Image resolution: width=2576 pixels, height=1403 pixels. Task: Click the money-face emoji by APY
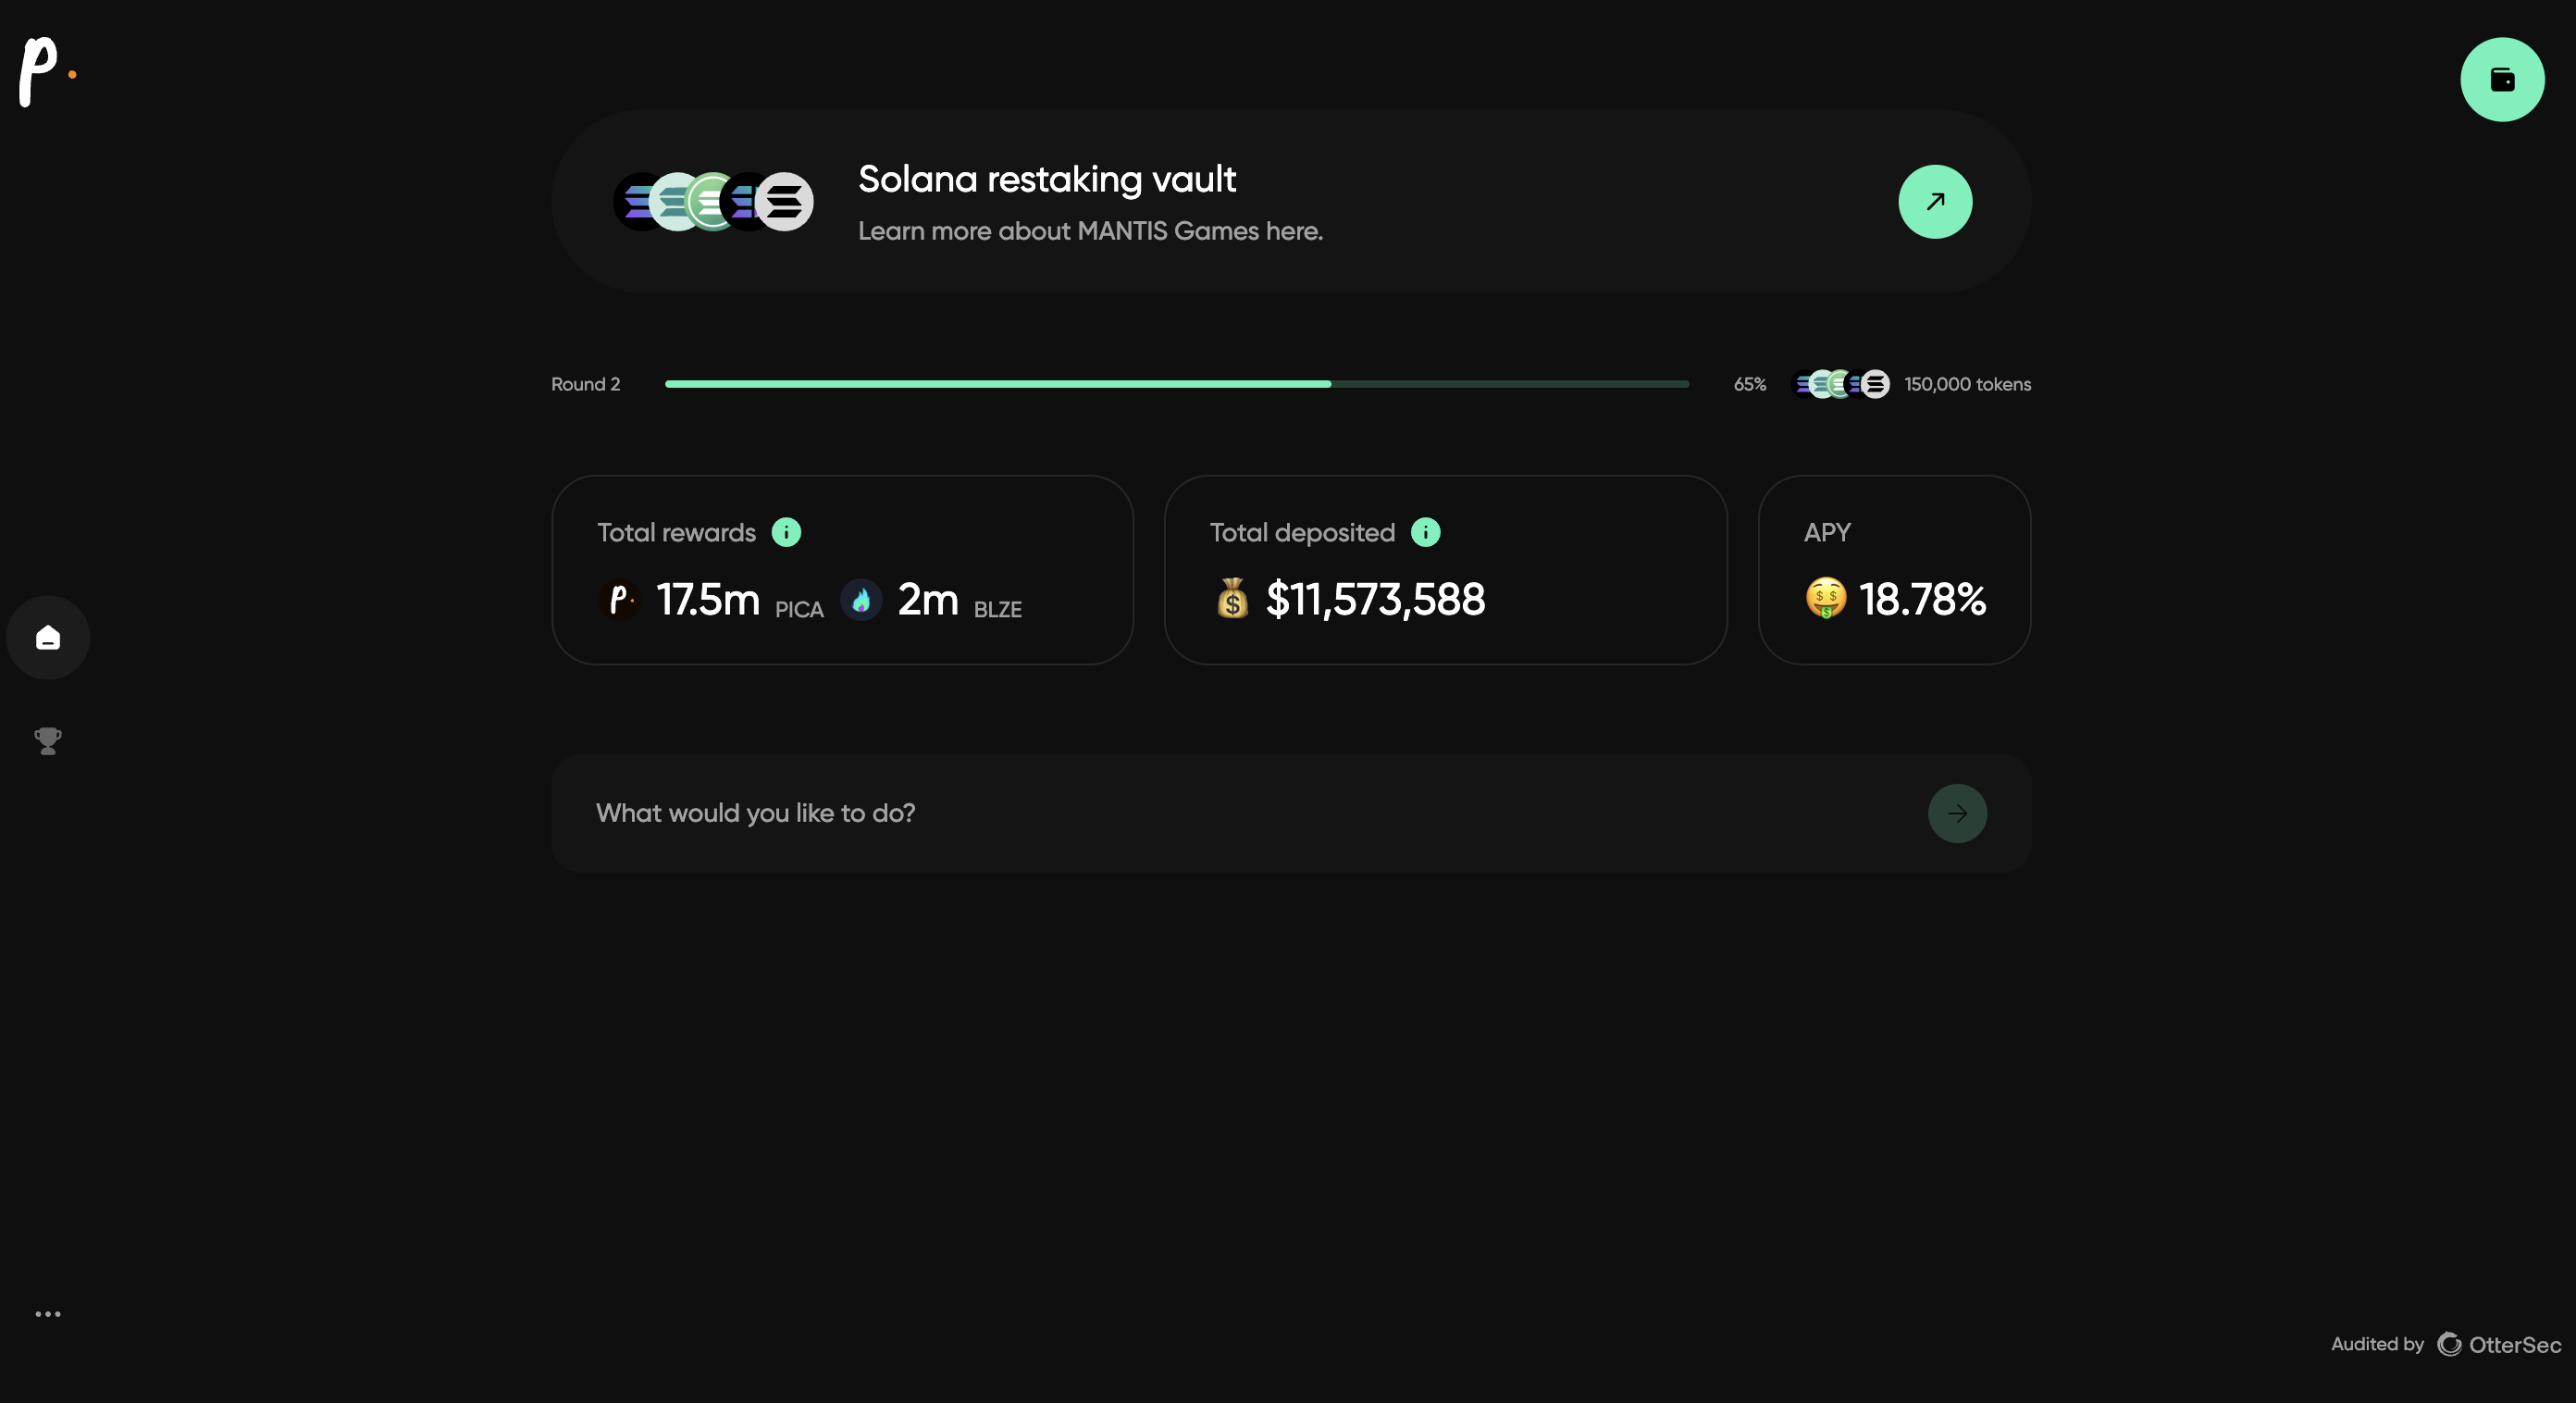coord(1826,598)
